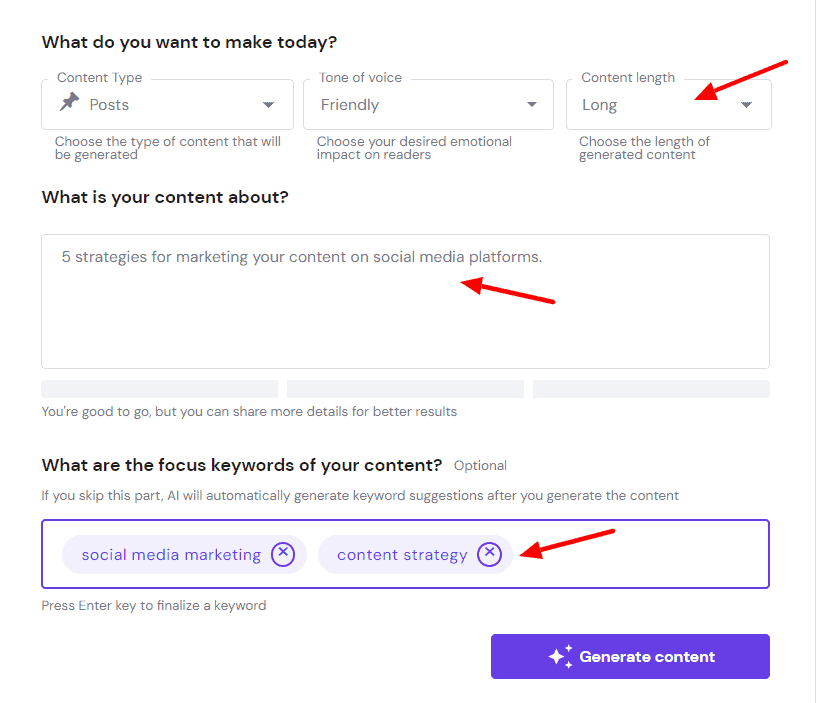Viewport: 816px width, 703px height.
Task: Click the middle detail progress bar segment
Action: (405, 389)
